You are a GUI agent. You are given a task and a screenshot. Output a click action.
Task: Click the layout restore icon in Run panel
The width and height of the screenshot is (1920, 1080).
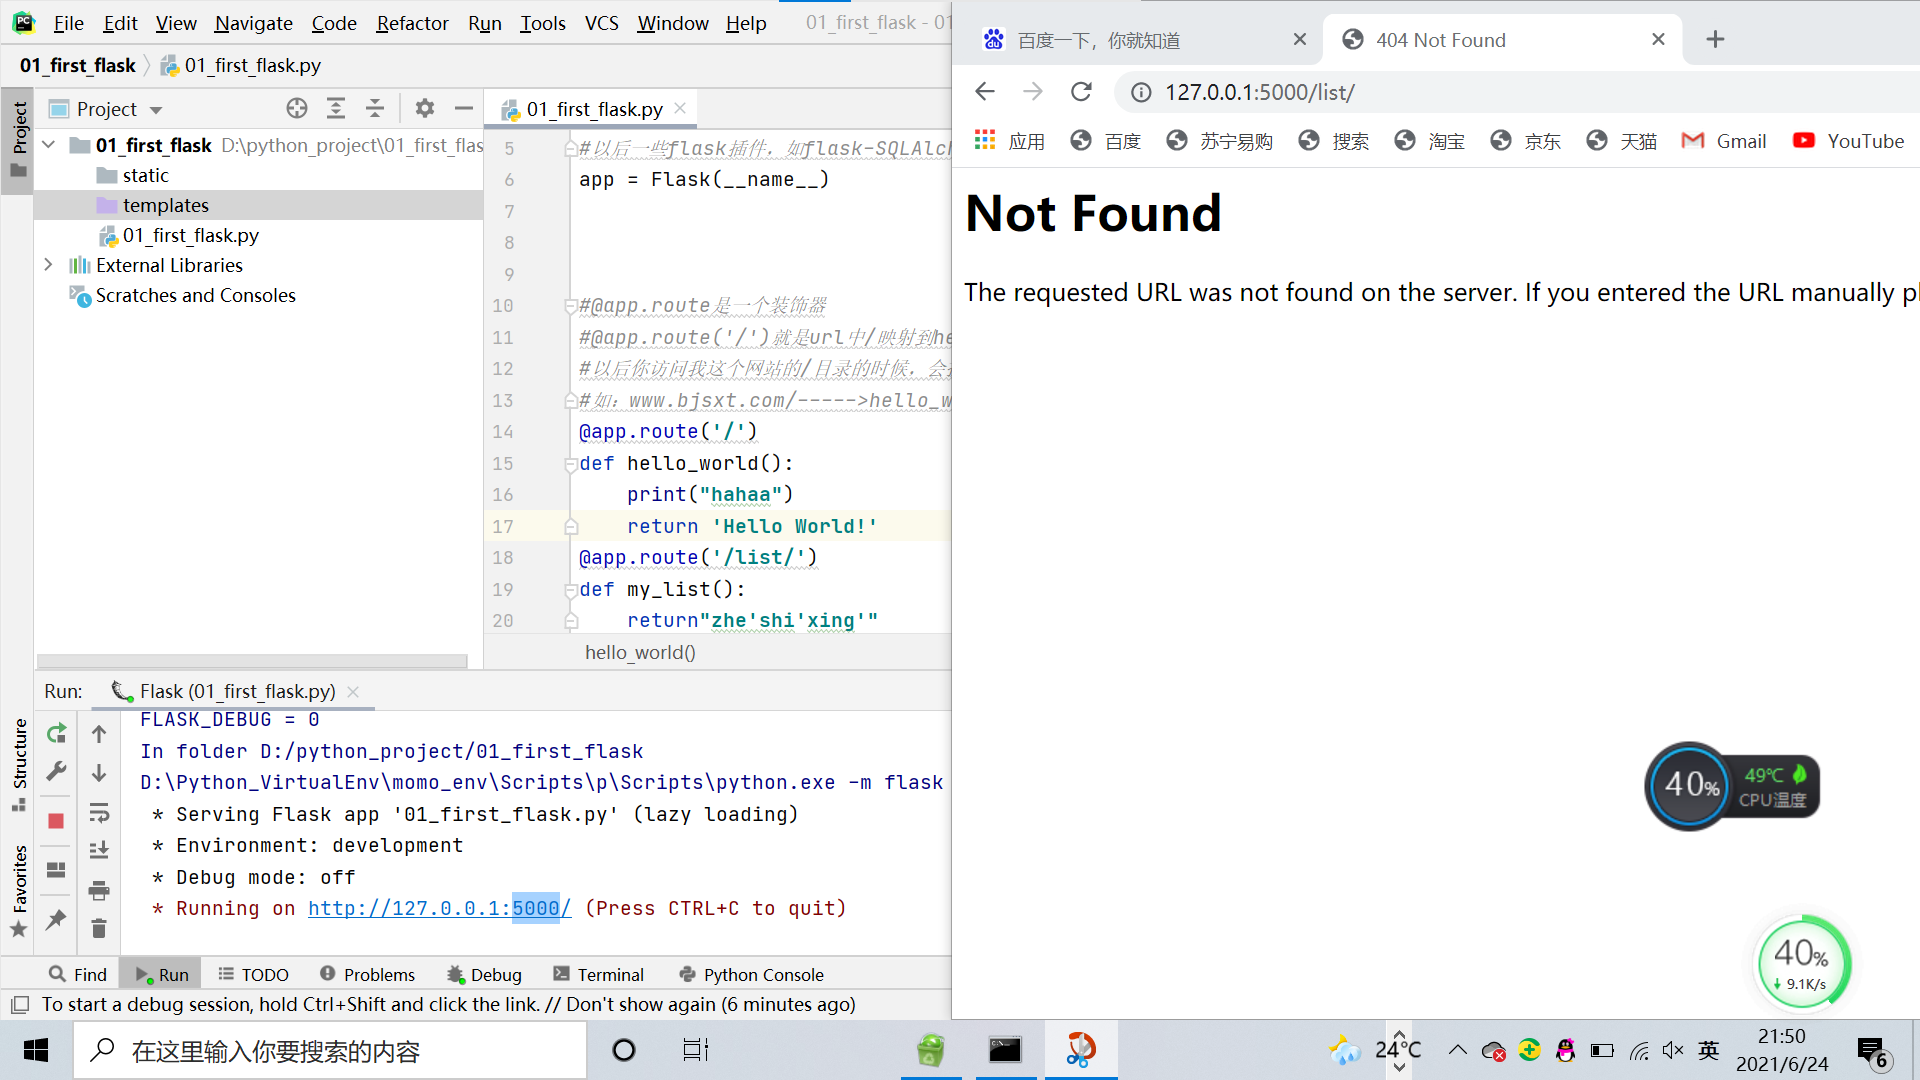point(56,870)
